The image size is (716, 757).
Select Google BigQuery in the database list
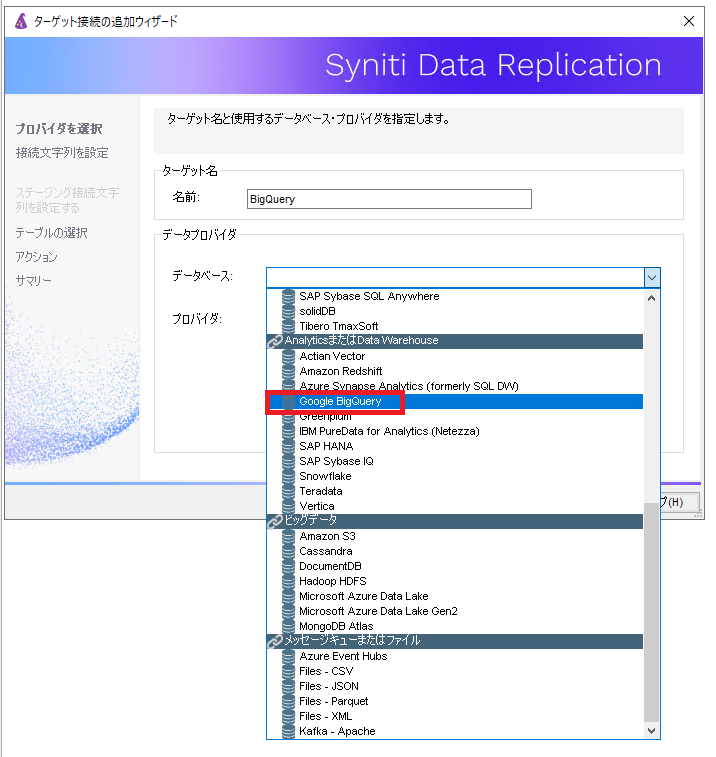click(x=455, y=401)
